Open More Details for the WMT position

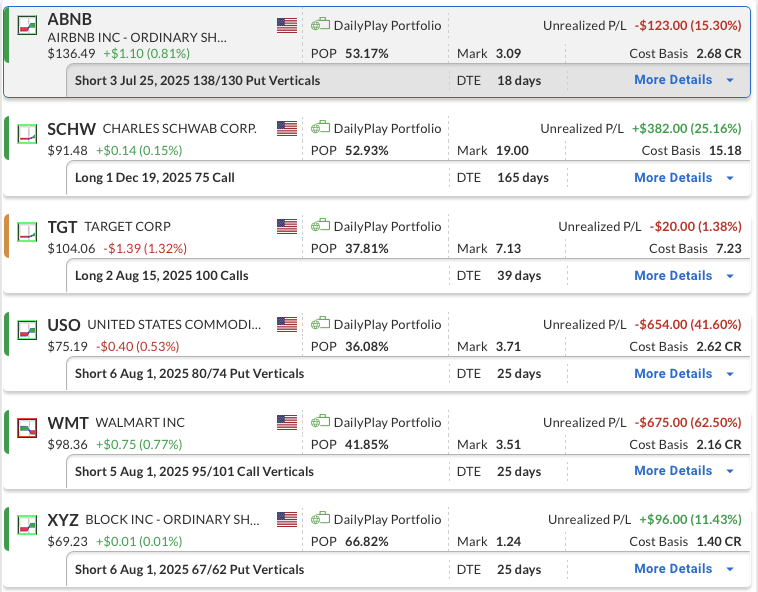pos(673,471)
